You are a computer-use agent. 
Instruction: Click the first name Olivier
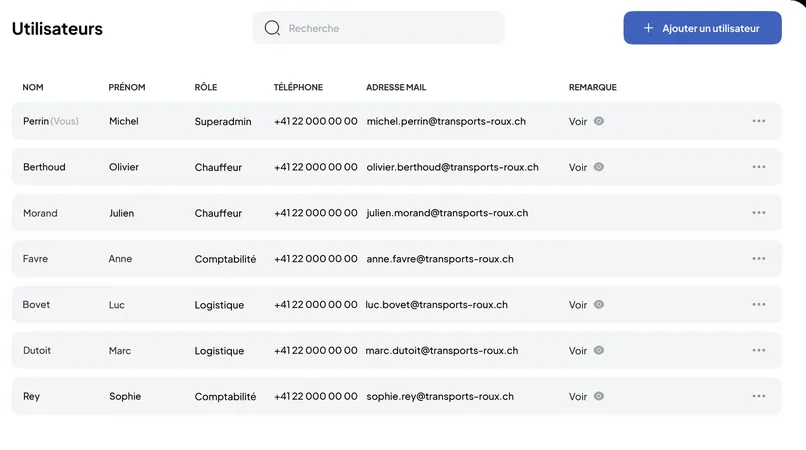[x=124, y=167]
